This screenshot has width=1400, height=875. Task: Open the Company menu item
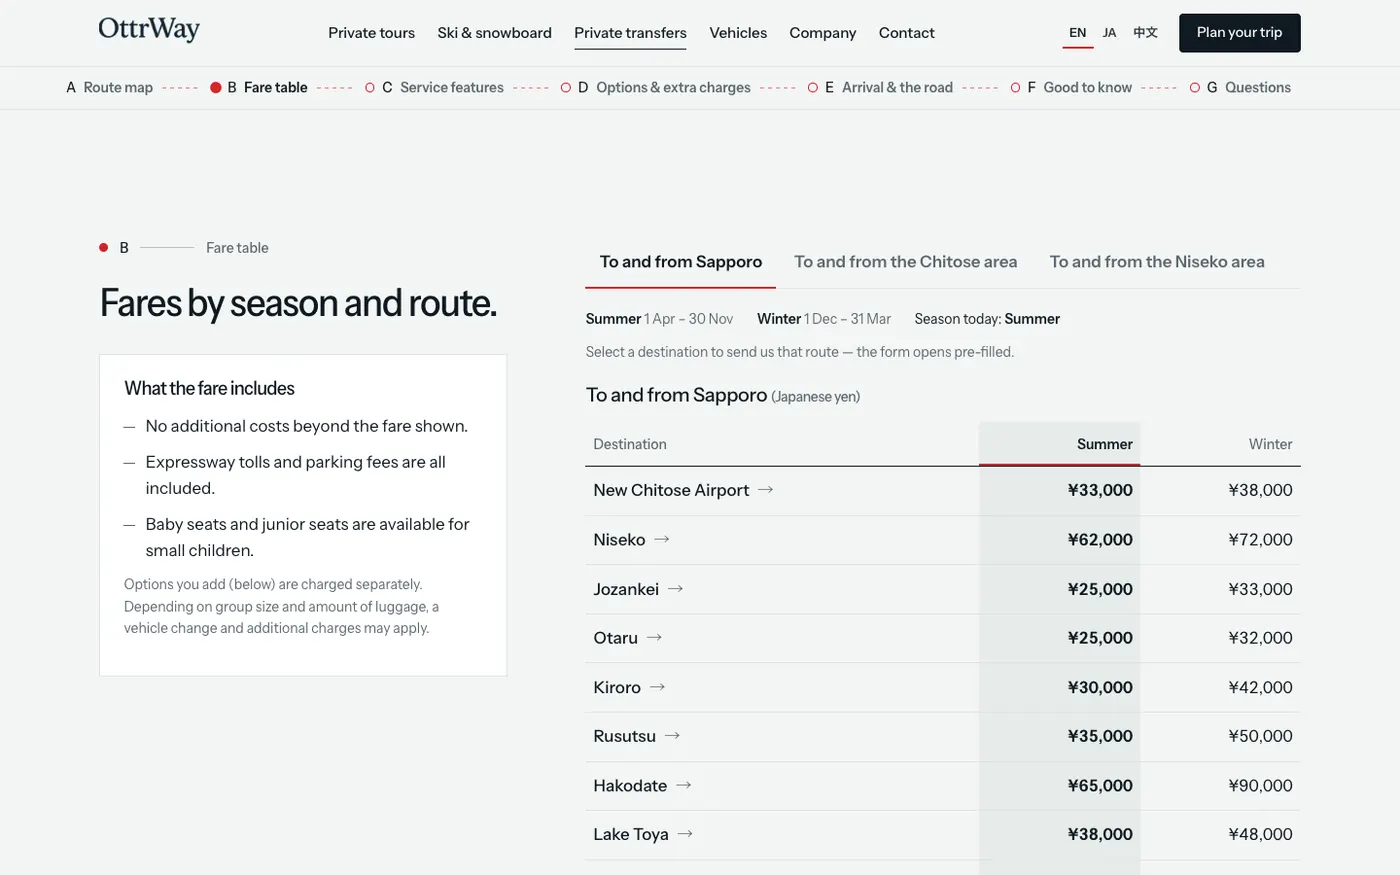click(822, 33)
